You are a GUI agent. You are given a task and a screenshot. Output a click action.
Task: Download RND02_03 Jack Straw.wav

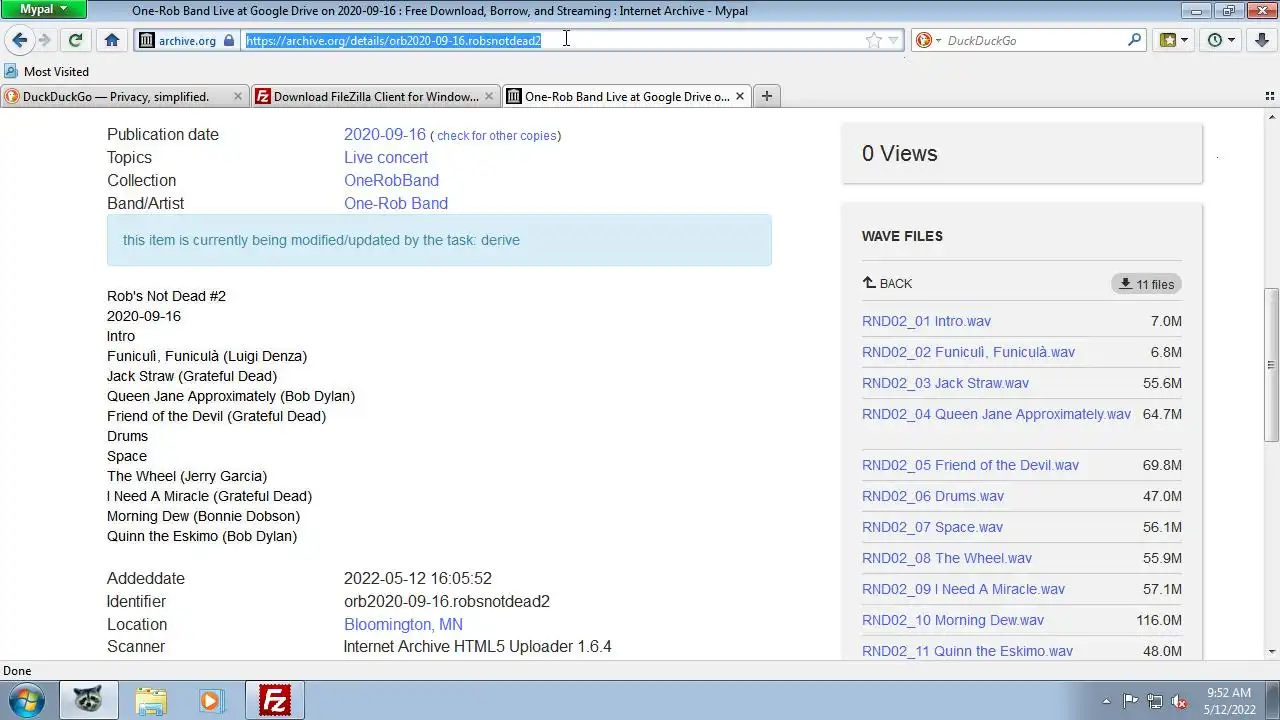[945, 383]
